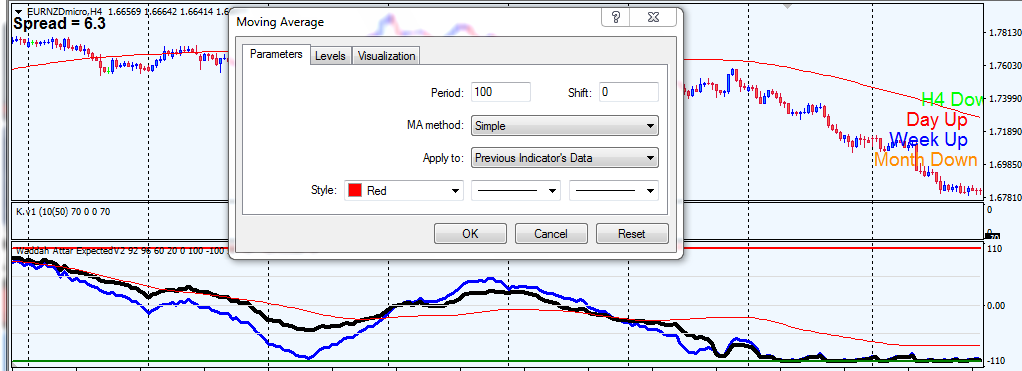Click the Reset button

point(632,233)
